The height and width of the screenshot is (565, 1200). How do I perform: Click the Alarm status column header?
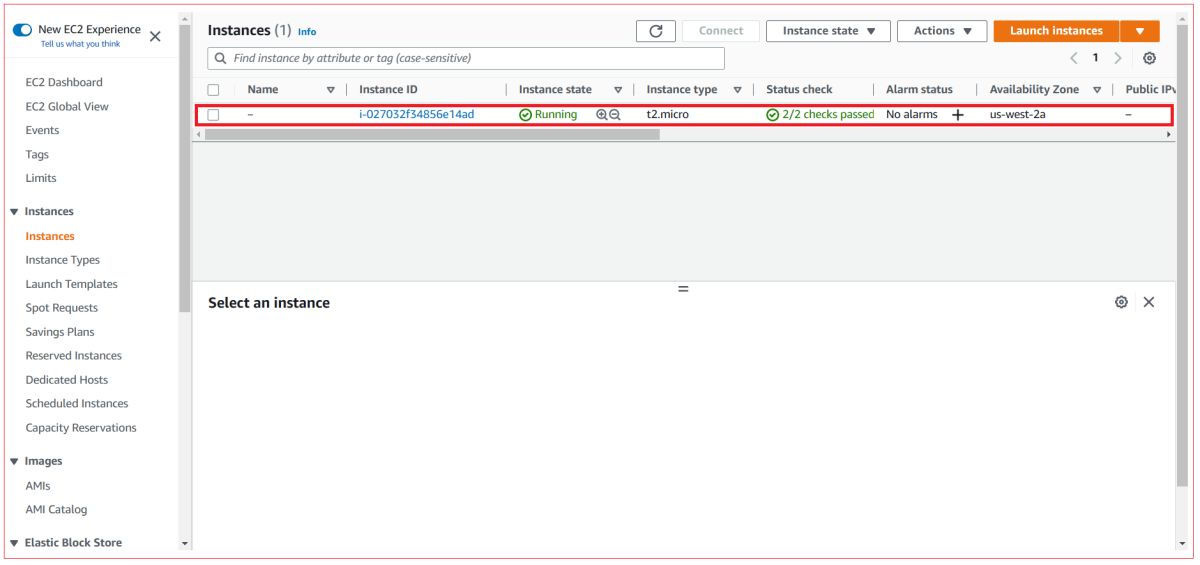click(x=919, y=90)
